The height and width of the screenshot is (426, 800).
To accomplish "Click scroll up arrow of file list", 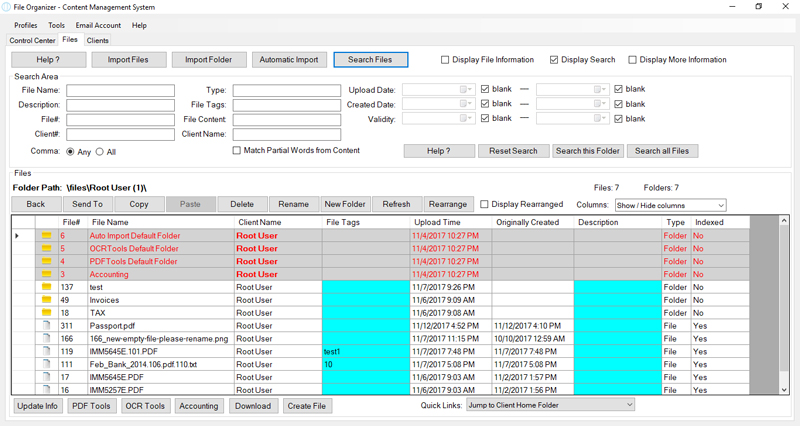I will click(784, 220).
